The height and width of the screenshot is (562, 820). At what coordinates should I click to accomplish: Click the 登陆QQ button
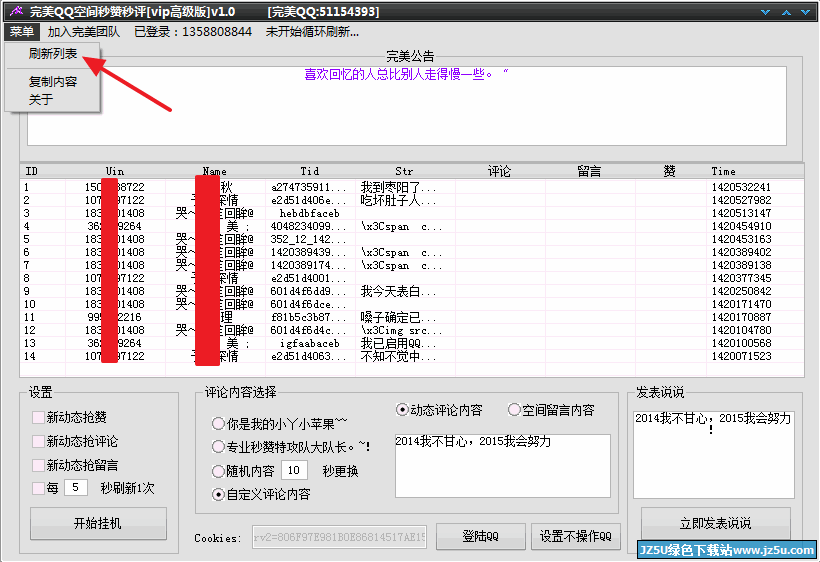[x=481, y=536]
